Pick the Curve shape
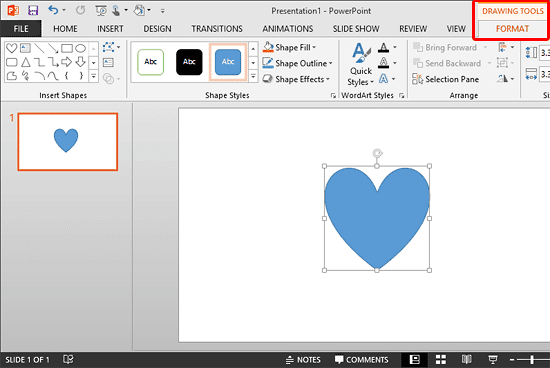 click(53, 76)
